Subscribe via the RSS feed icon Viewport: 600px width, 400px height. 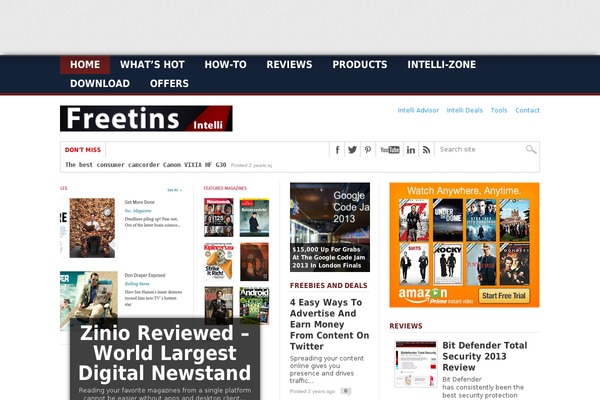tap(426, 150)
